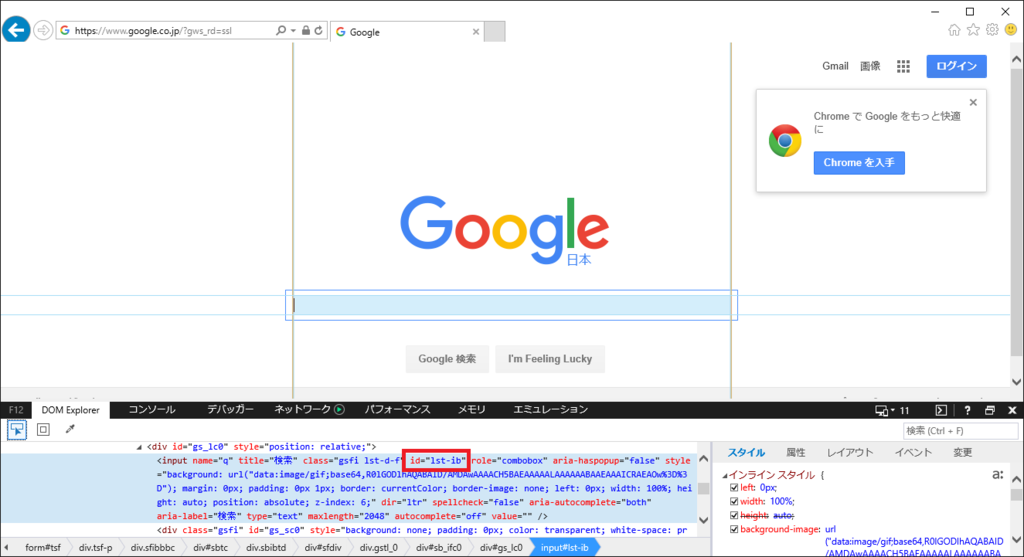The image size is (1024, 557).
Task: Switch to the エミュレーション tab
Action: [550, 409]
